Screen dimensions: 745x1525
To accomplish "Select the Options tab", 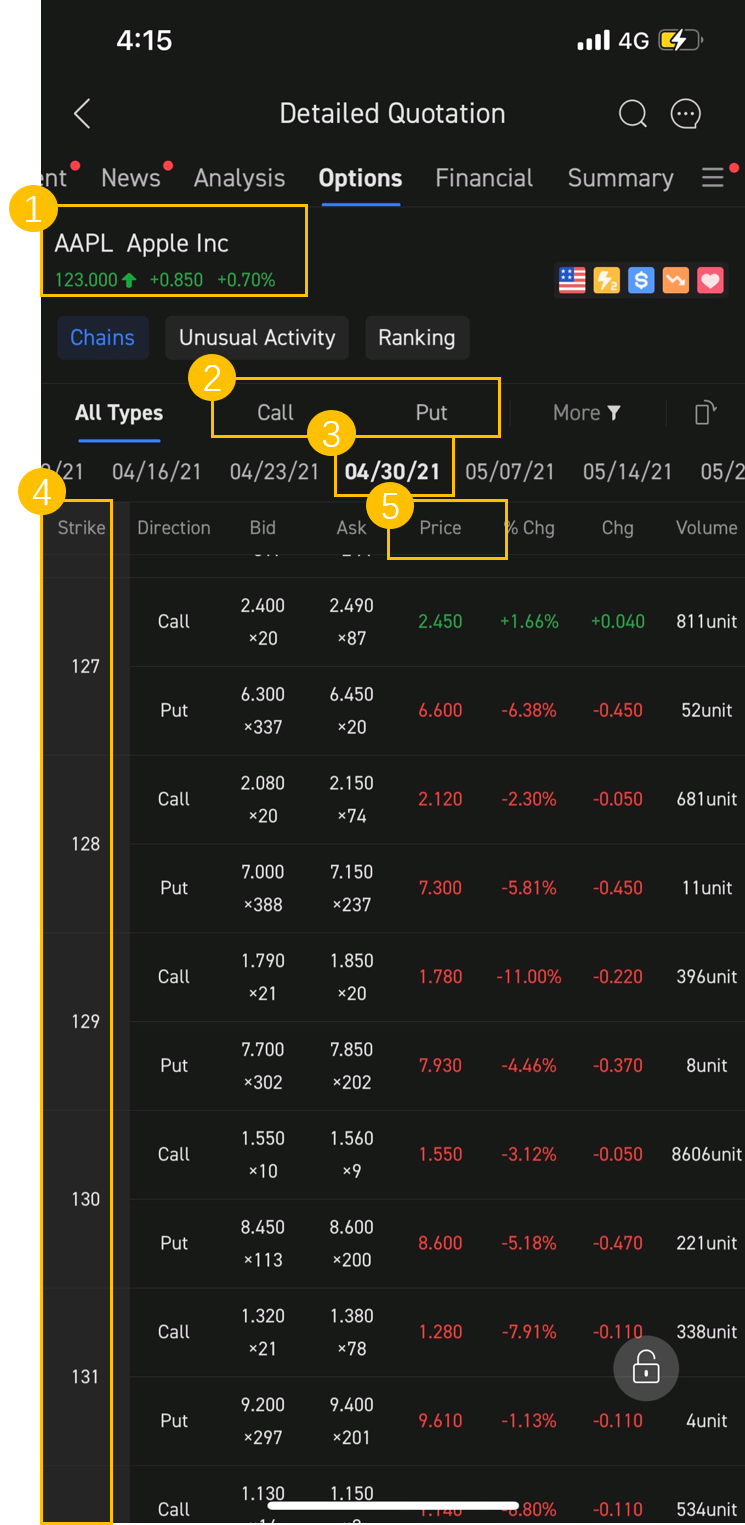I will click(360, 178).
